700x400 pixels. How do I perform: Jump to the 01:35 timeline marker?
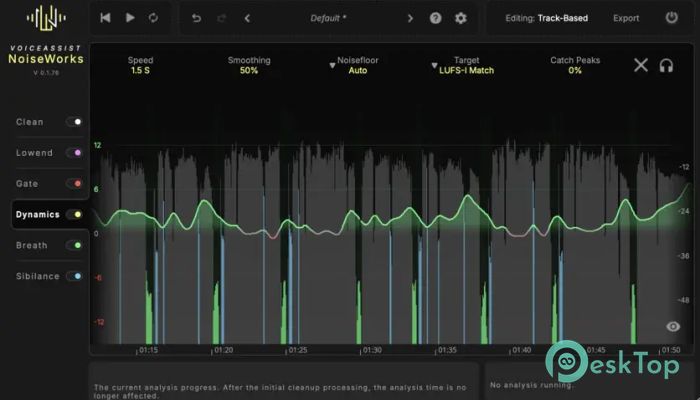447,350
